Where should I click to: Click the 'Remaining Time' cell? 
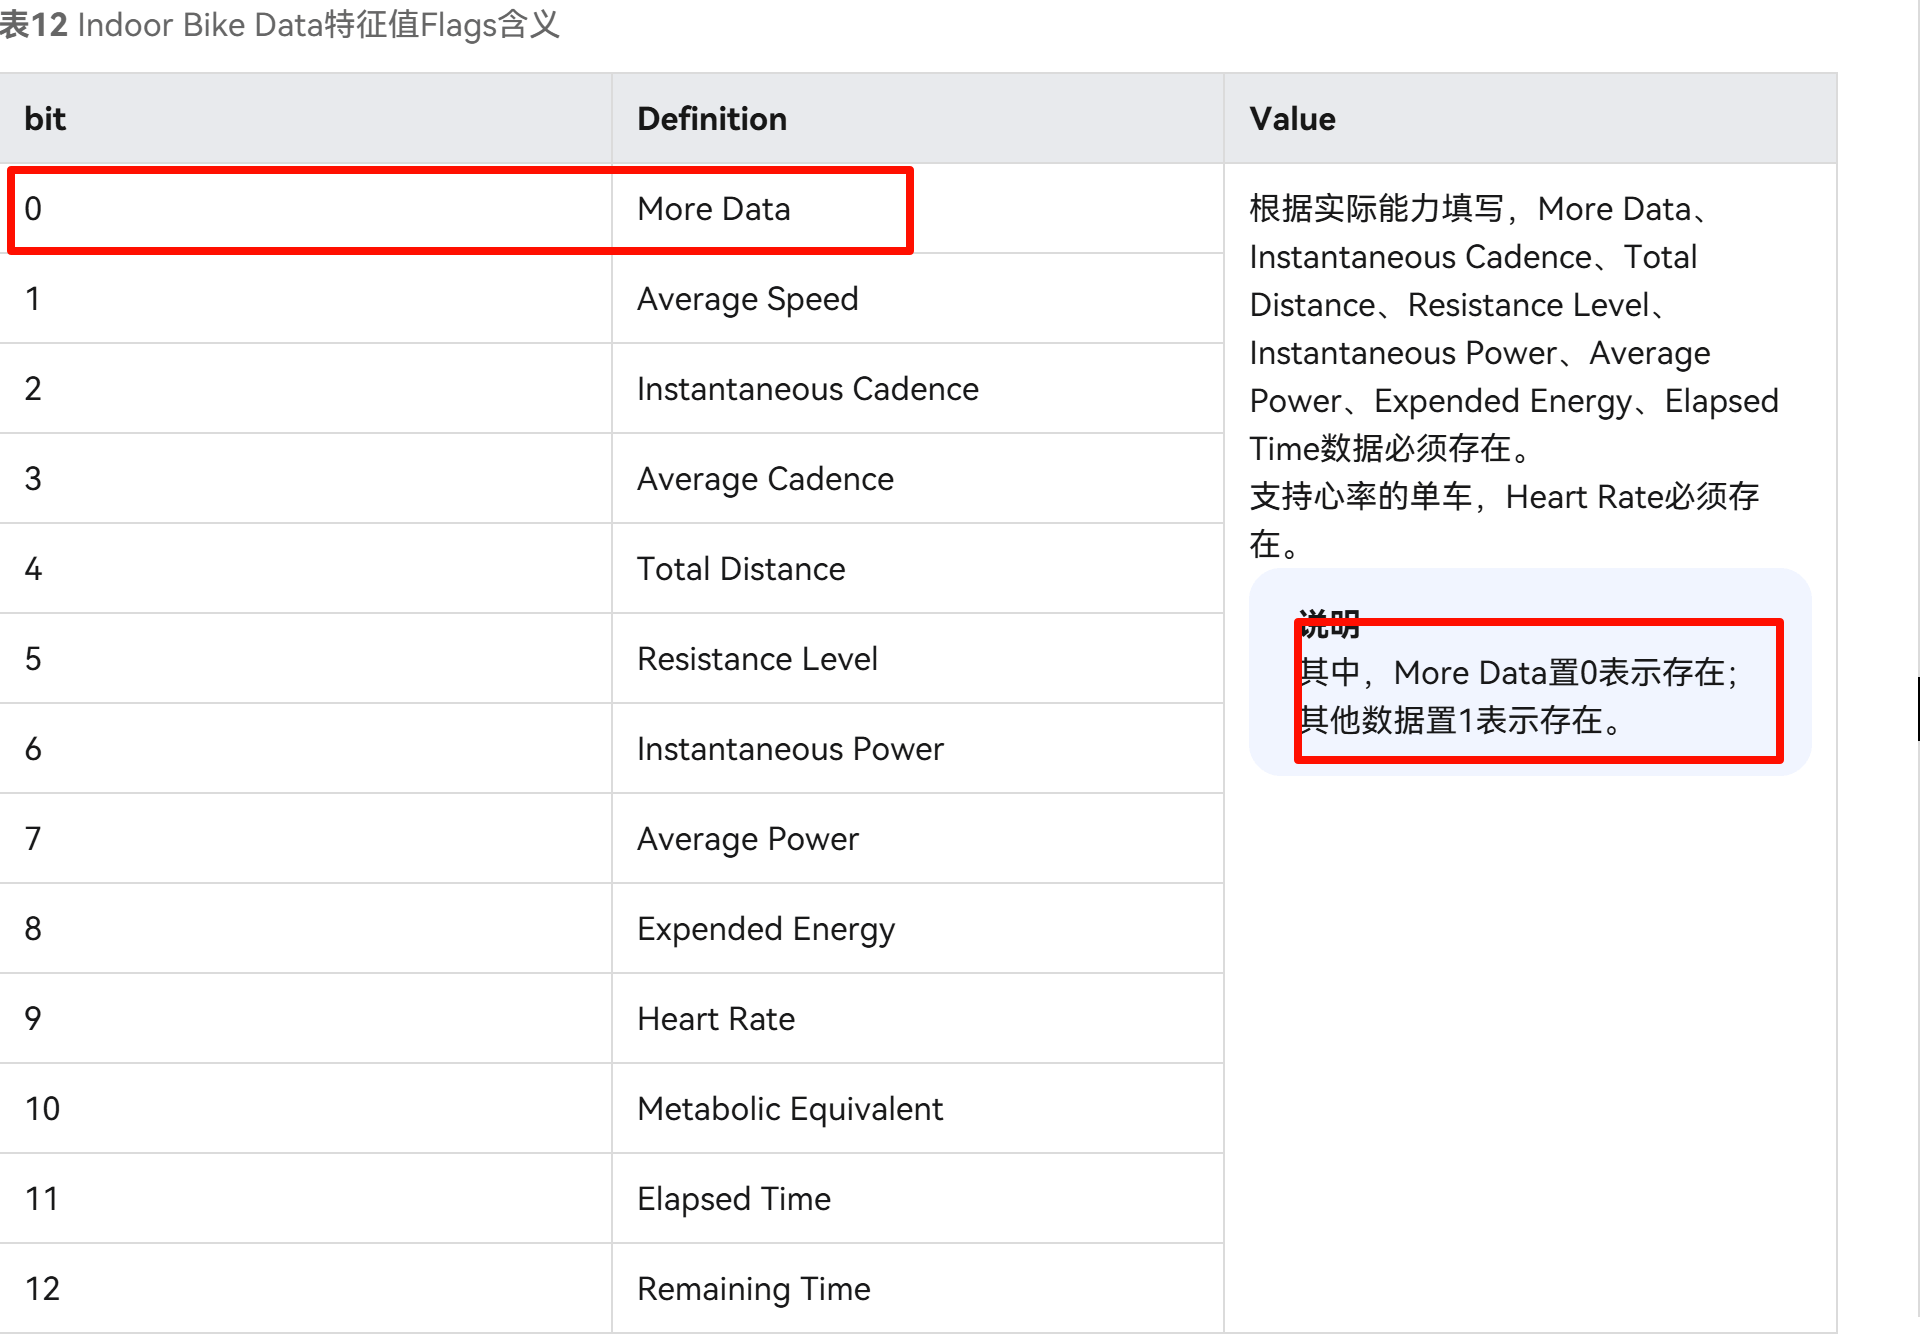[x=753, y=1289]
